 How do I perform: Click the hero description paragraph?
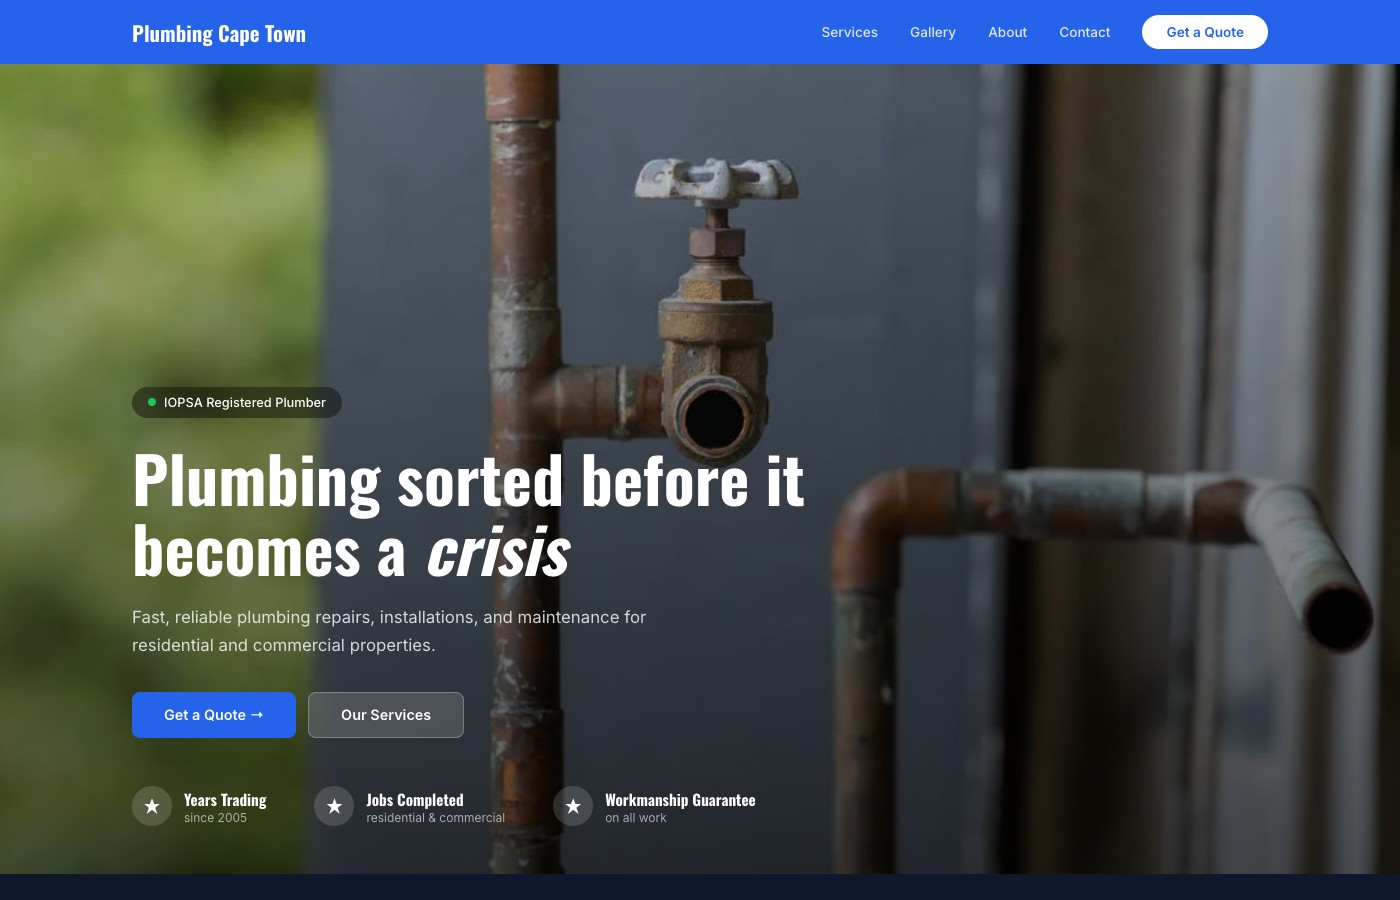point(389,631)
